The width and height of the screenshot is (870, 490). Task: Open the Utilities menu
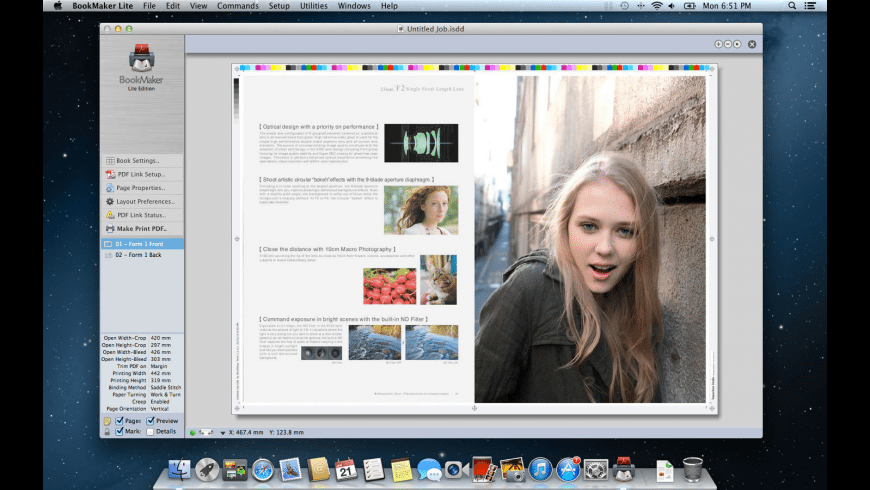[x=313, y=6]
